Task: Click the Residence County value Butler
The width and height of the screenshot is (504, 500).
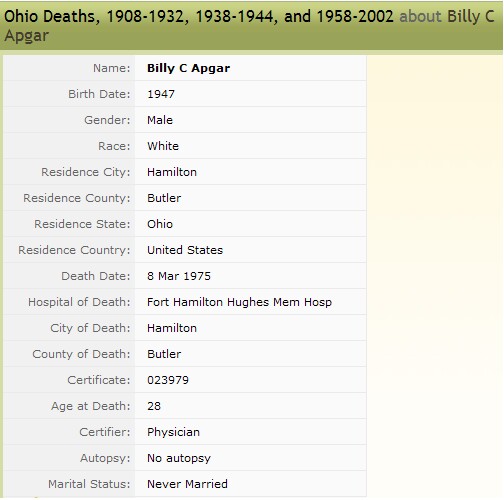Action: [164, 198]
